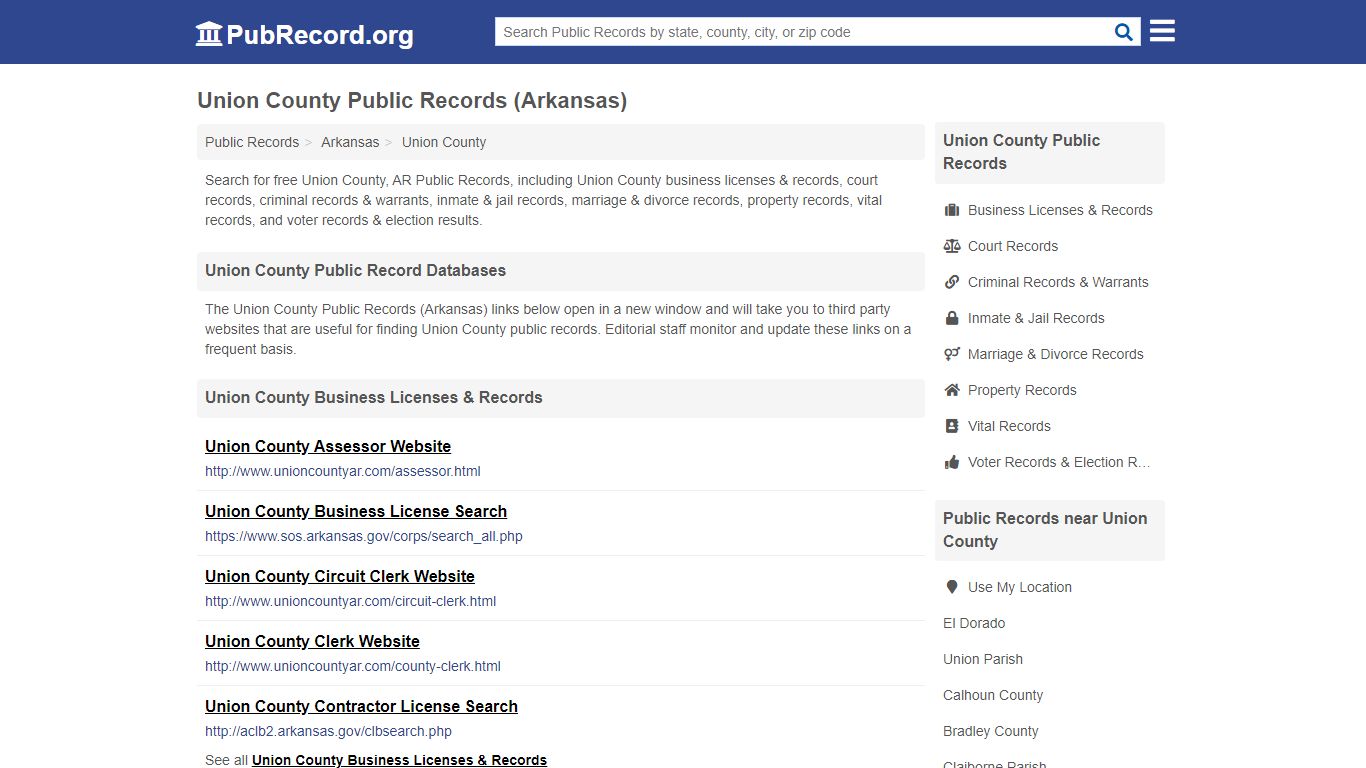Choose Use My Location
The width and height of the screenshot is (1366, 768).
[1020, 587]
